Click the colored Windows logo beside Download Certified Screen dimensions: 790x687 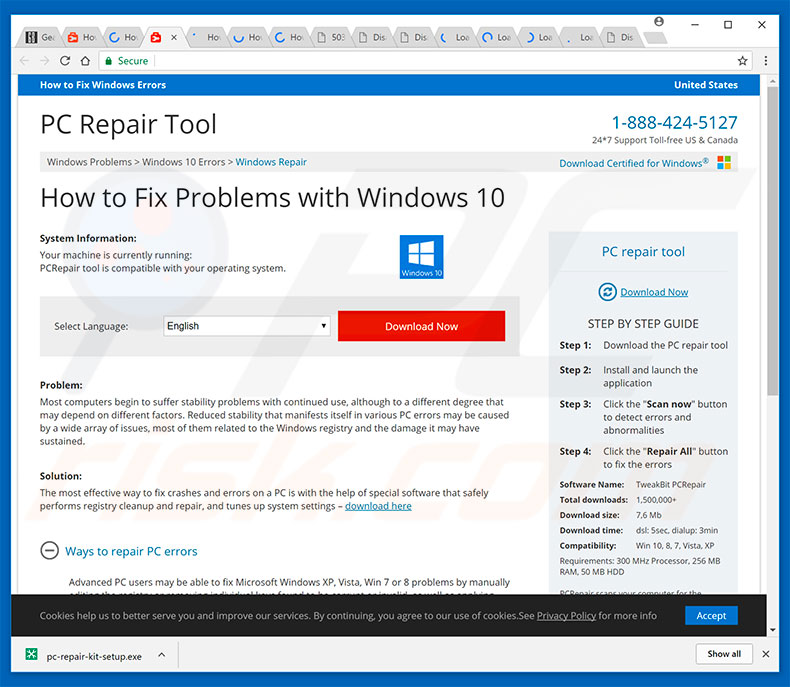click(x=724, y=163)
